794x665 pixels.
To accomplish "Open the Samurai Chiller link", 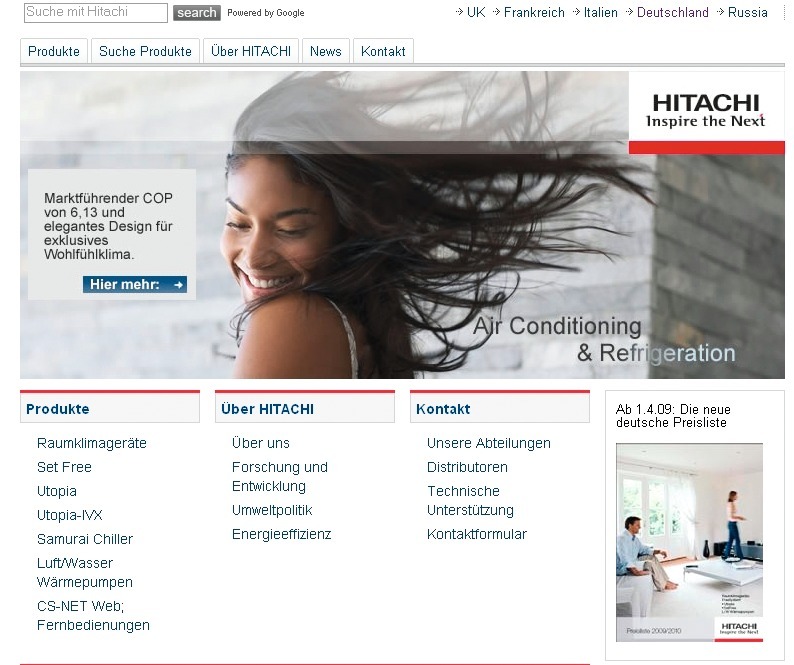I will coord(85,539).
